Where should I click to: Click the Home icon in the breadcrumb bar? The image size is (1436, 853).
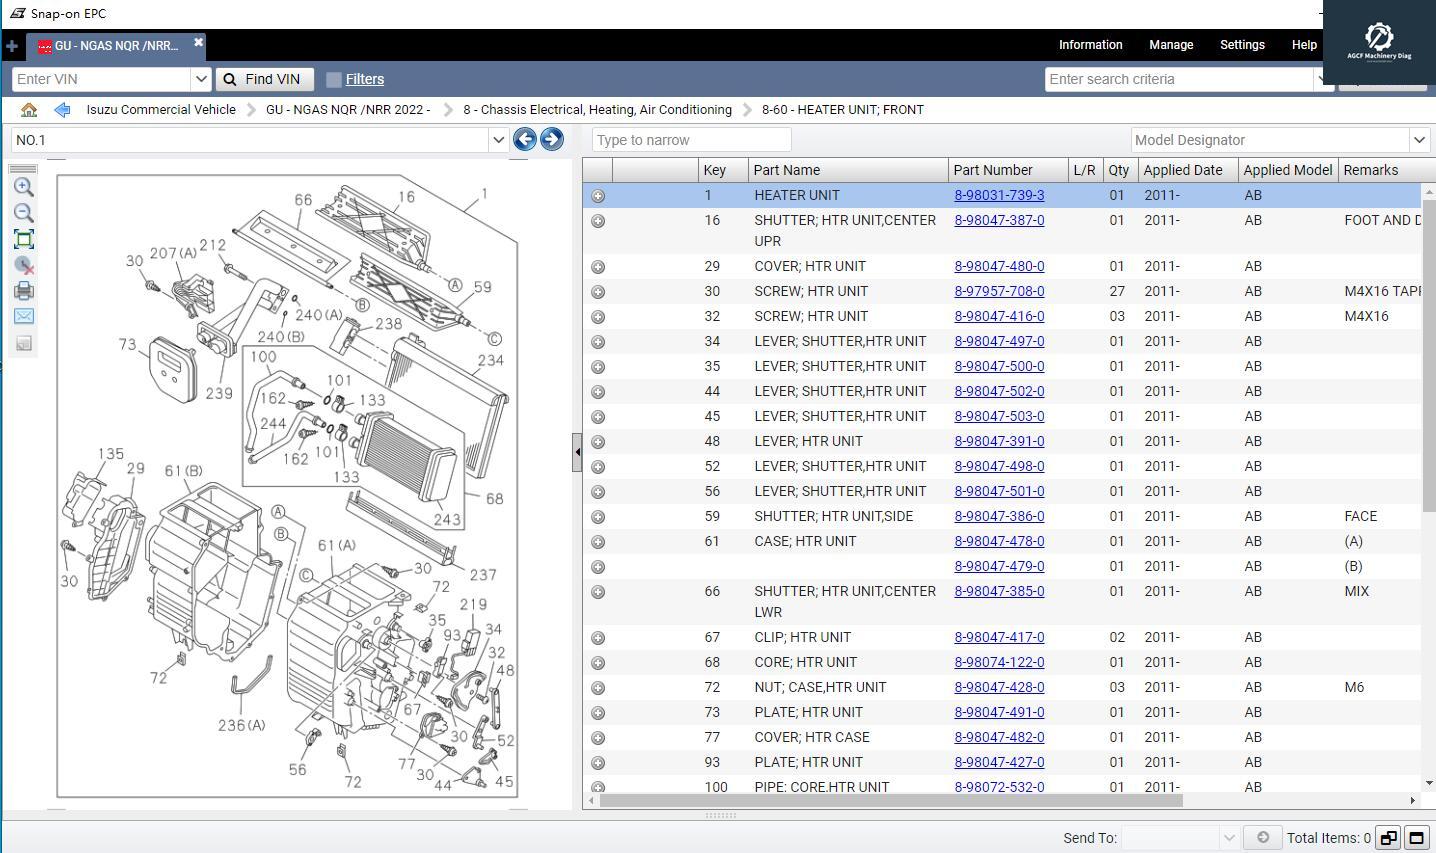tap(29, 110)
